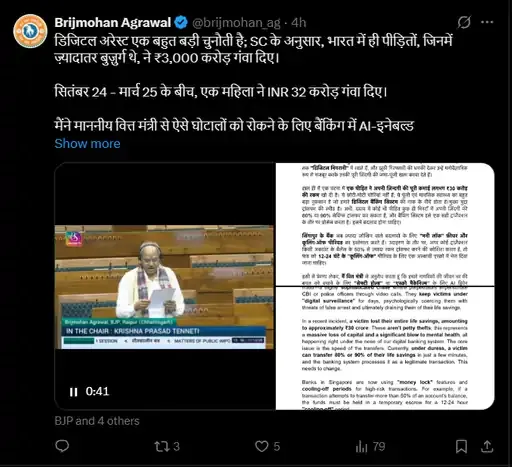Expand tweet text with Show more

click(x=87, y=143)
